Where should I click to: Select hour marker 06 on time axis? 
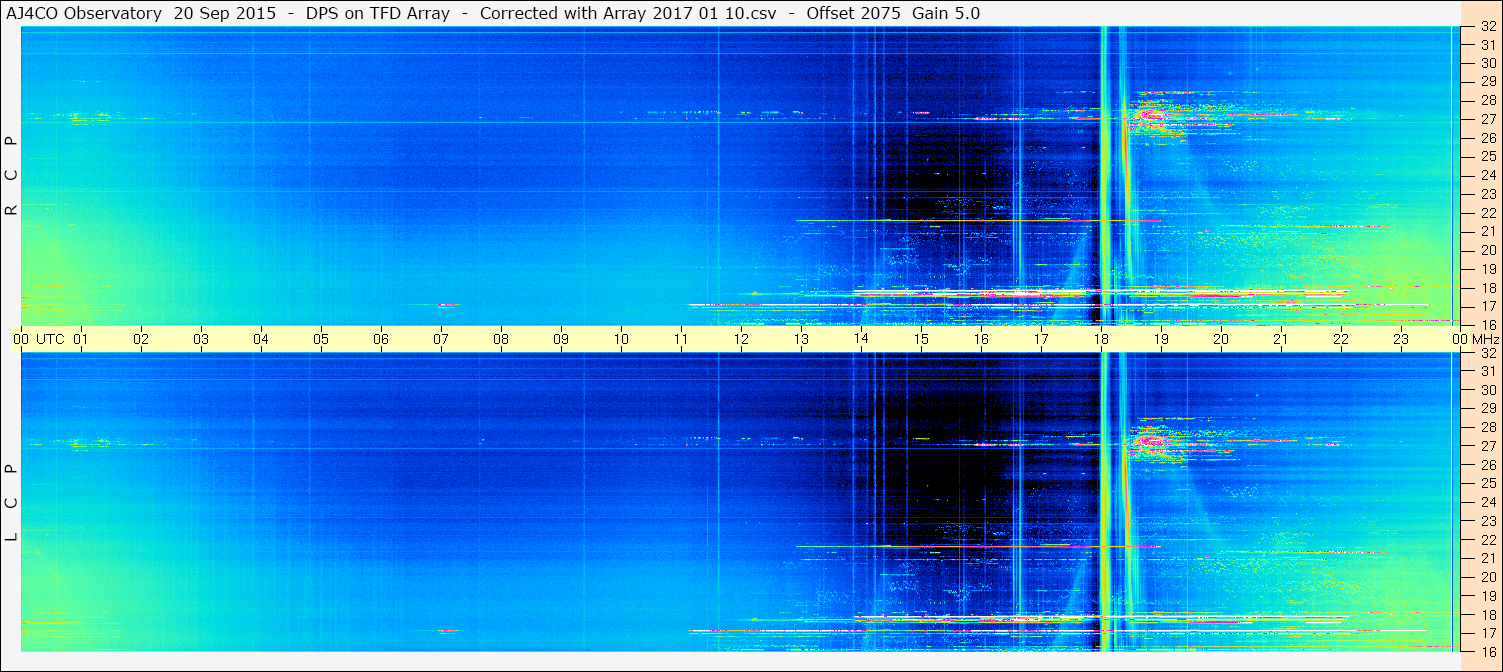tap(381, 339)
